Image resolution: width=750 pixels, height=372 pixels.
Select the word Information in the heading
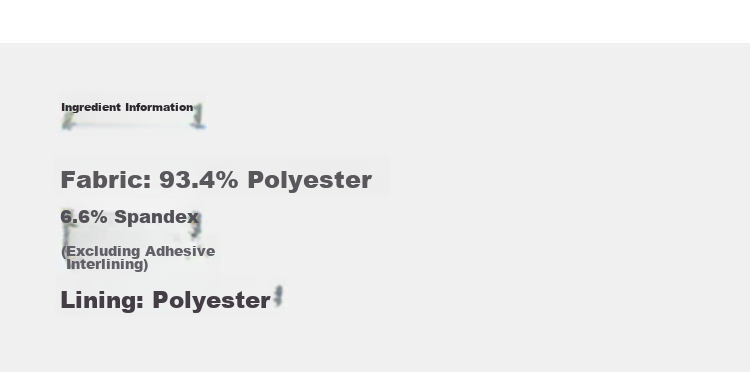159,107
